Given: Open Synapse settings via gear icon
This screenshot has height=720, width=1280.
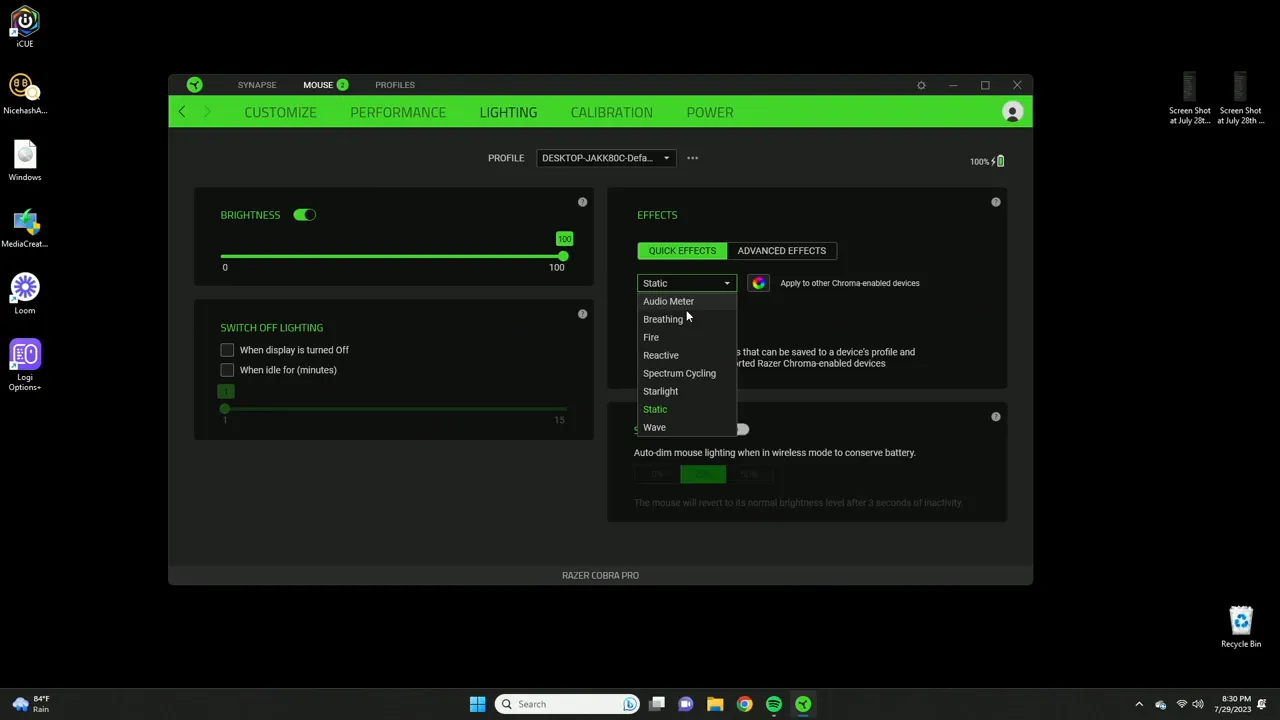Looking at the screenshot, I should point(921,85).
